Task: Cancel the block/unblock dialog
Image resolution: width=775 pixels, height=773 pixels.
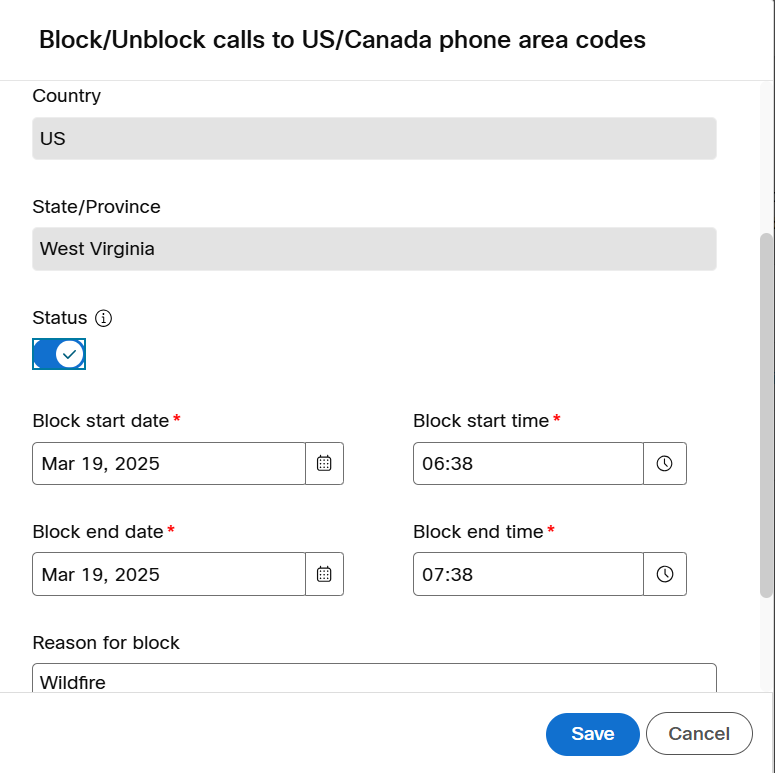Action: (x=699, y=734)
